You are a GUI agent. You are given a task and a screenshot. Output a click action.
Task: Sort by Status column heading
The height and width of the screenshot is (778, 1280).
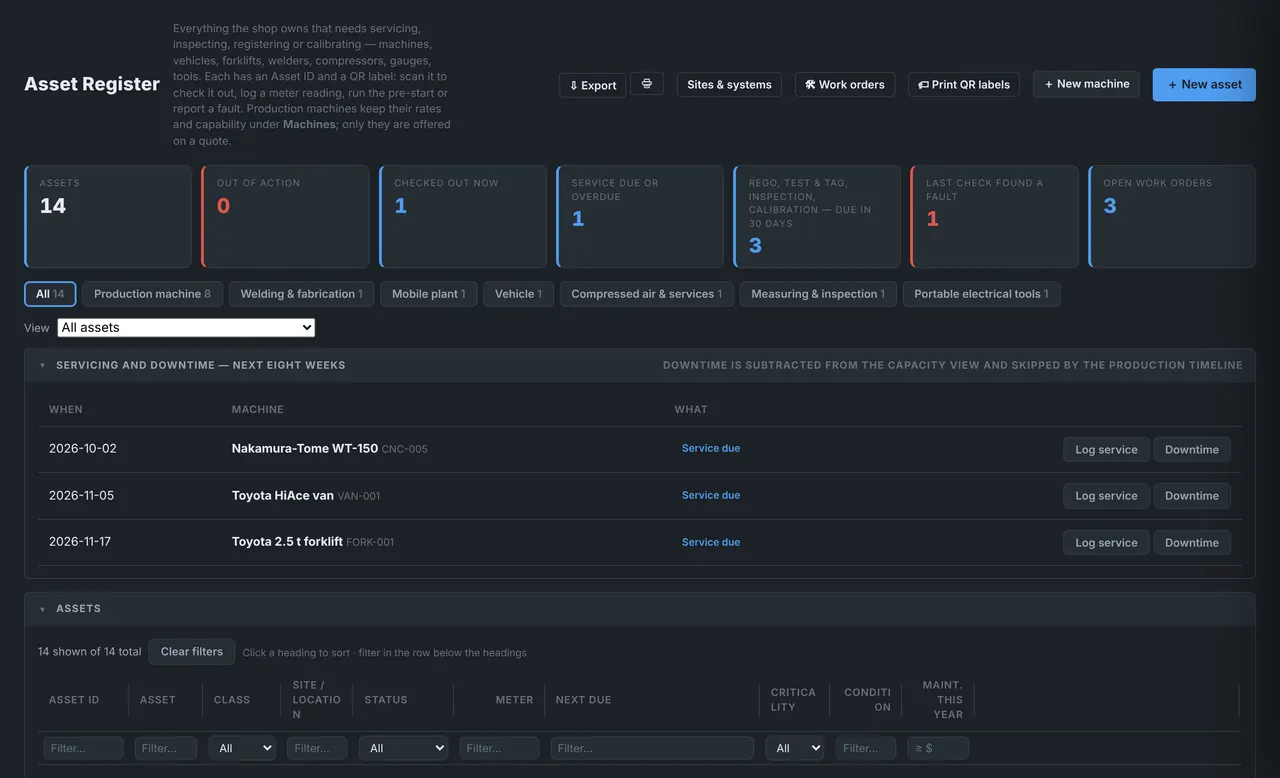(x=386, y=700)
